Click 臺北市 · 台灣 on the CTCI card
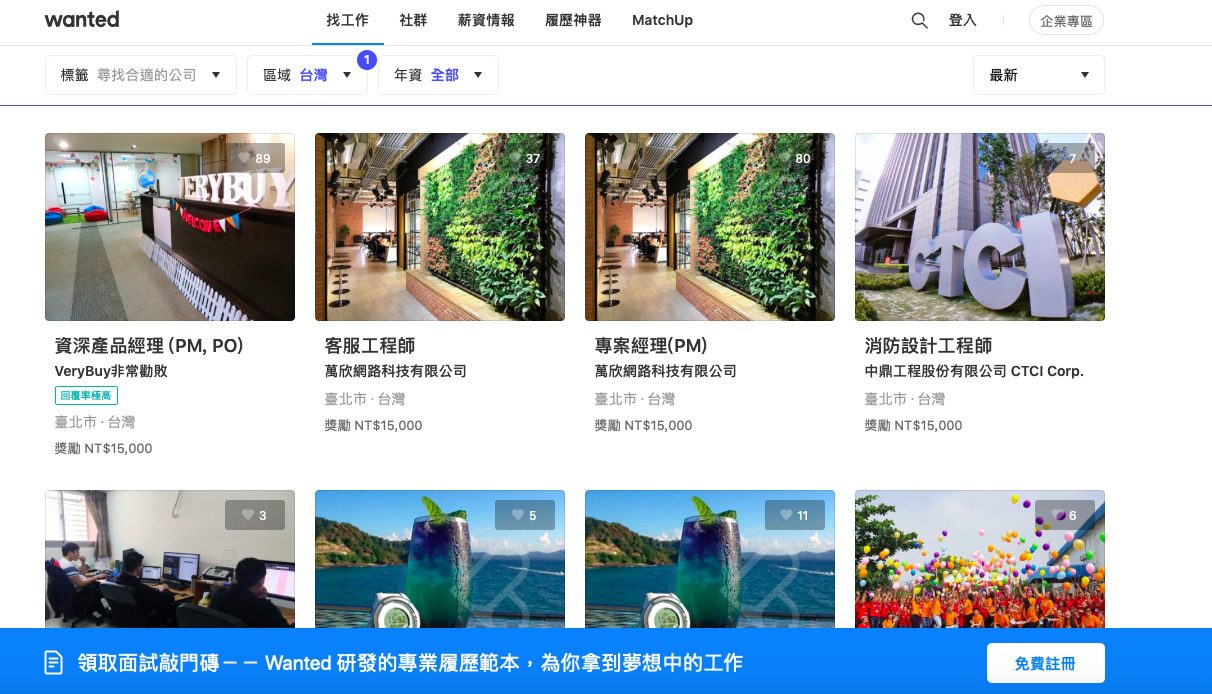 coord(905,399)
